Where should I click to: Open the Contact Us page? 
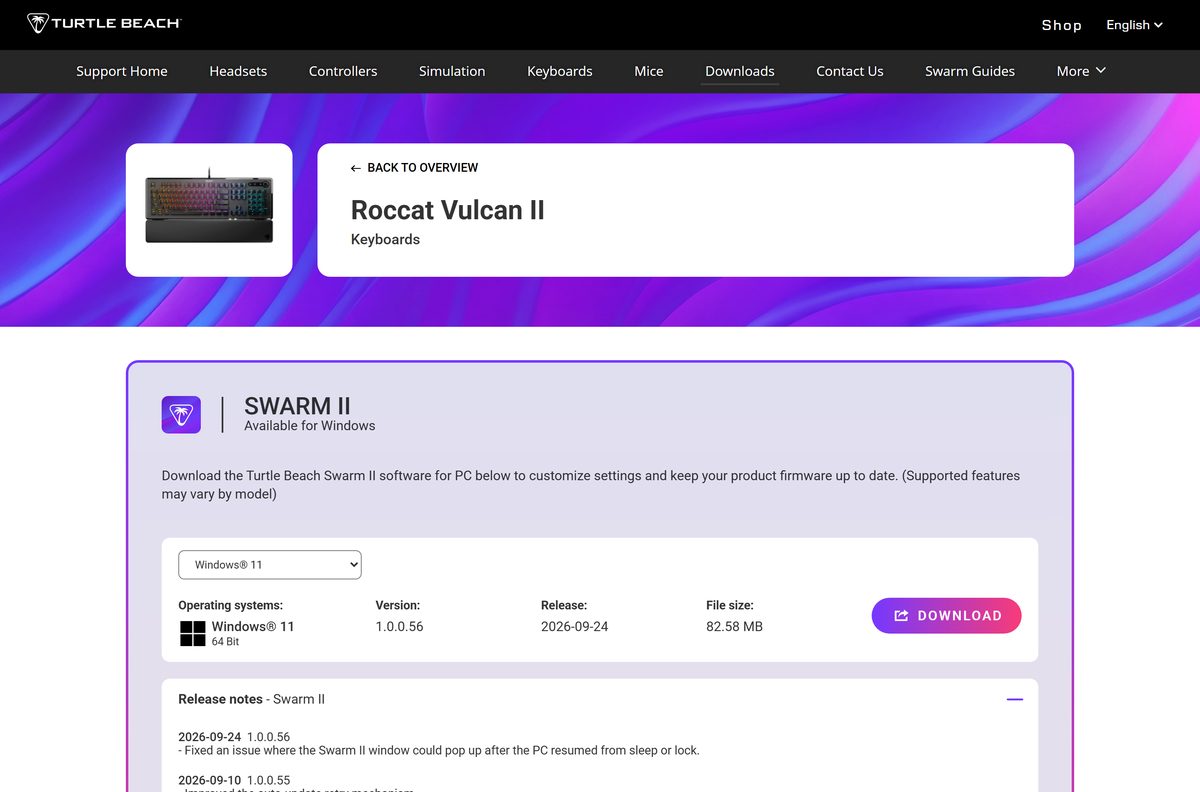(x=850, y=71)
